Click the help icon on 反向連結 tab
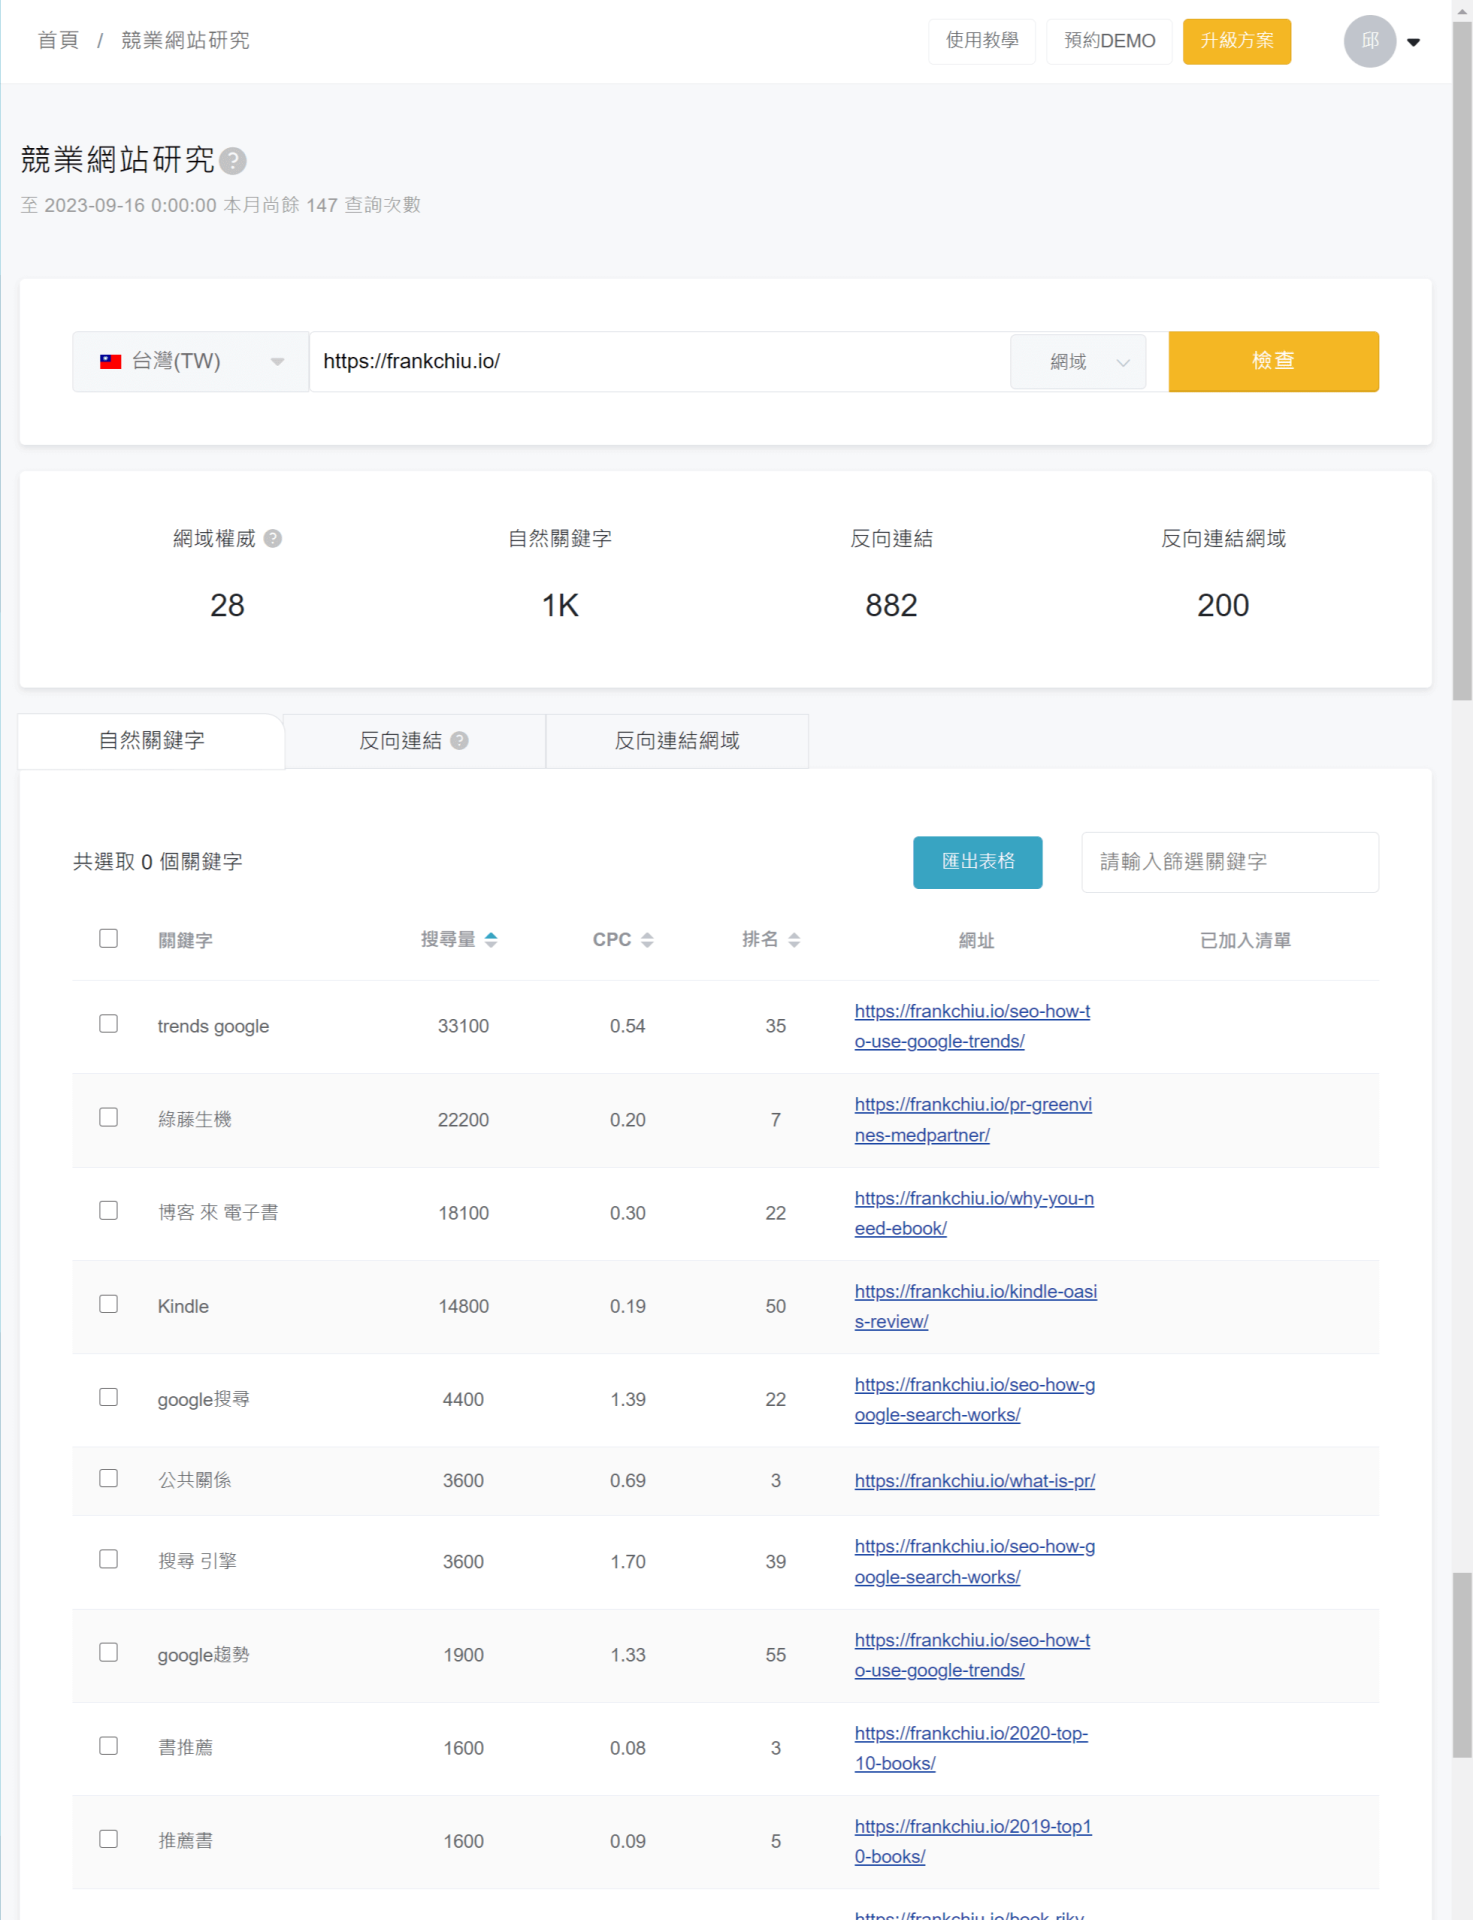The width and height of the screenshot is (1476, 1920). (x=459, y=741)
